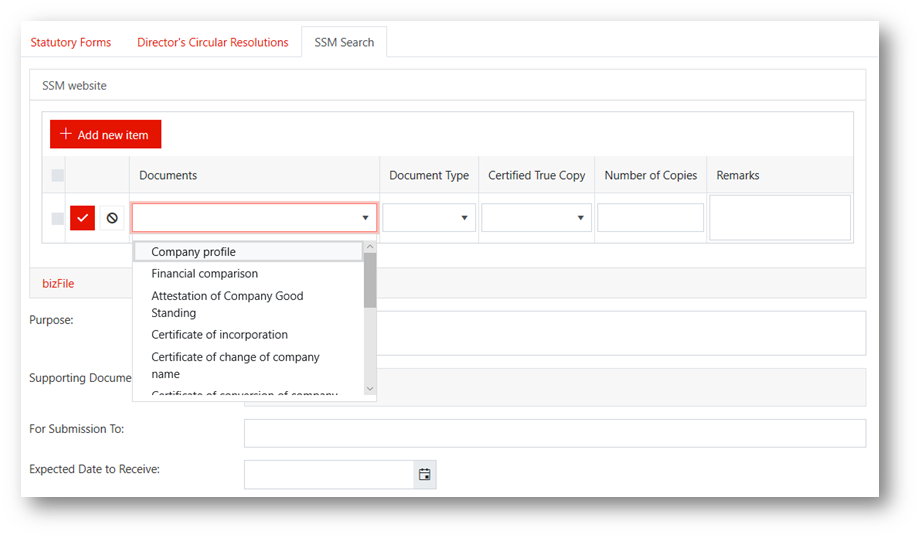Switch to the Statutory Forms tab
The width and height of the screenshot is (921, 539).
[70, 42]
